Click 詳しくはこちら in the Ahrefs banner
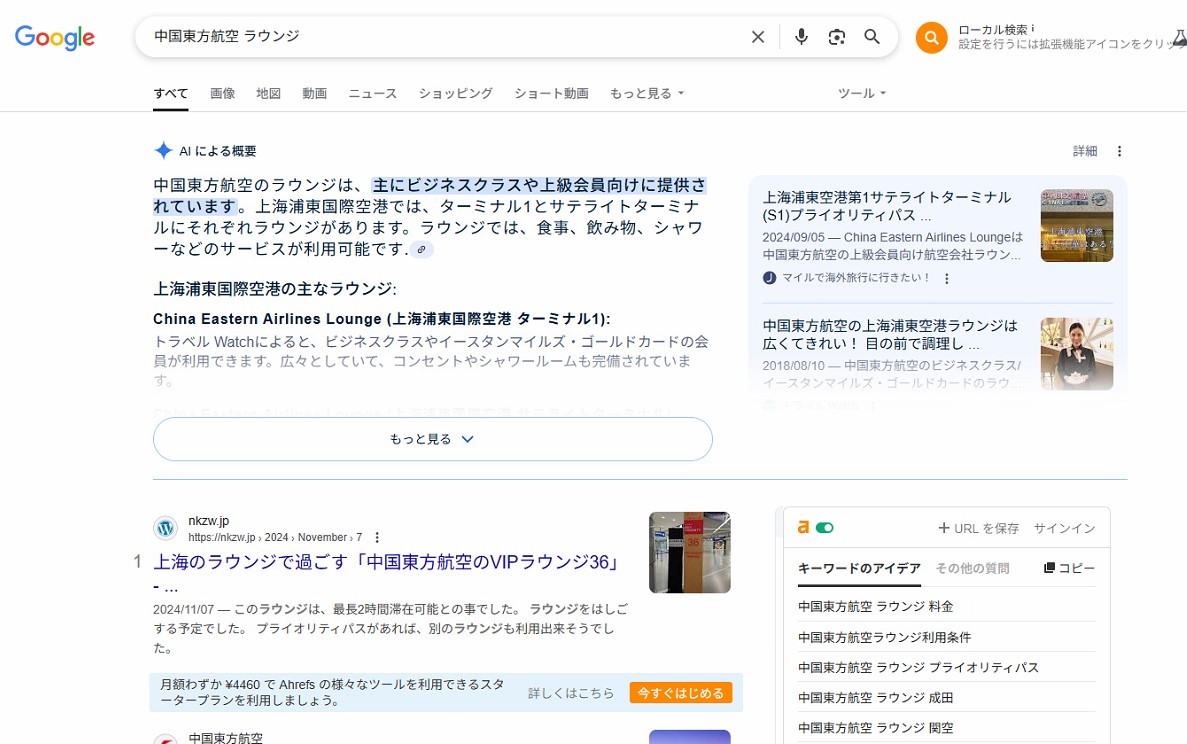This screenshot has height=744, width=1187. point(571,693)
